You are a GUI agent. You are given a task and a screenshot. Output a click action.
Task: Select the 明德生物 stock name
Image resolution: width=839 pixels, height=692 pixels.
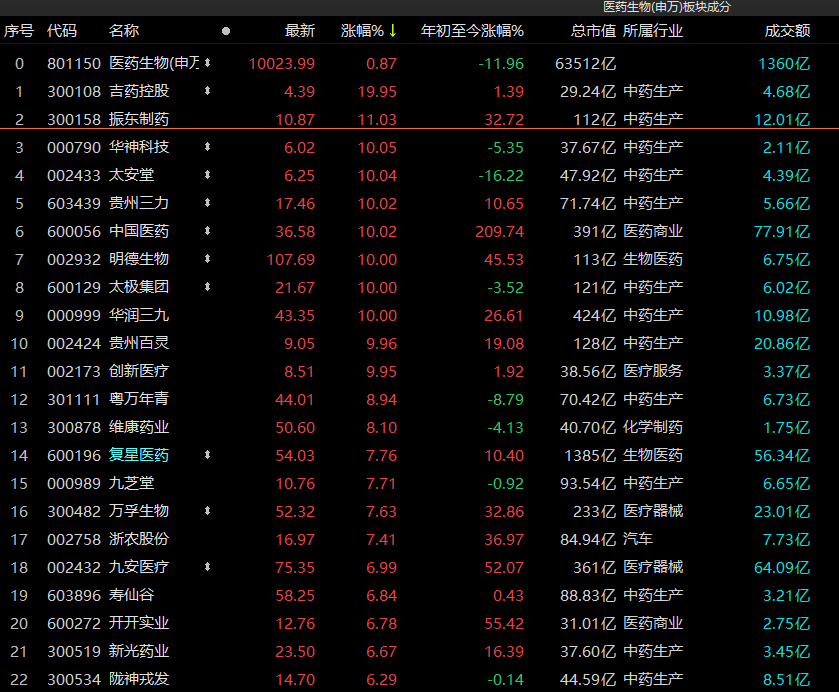point(139,259)
